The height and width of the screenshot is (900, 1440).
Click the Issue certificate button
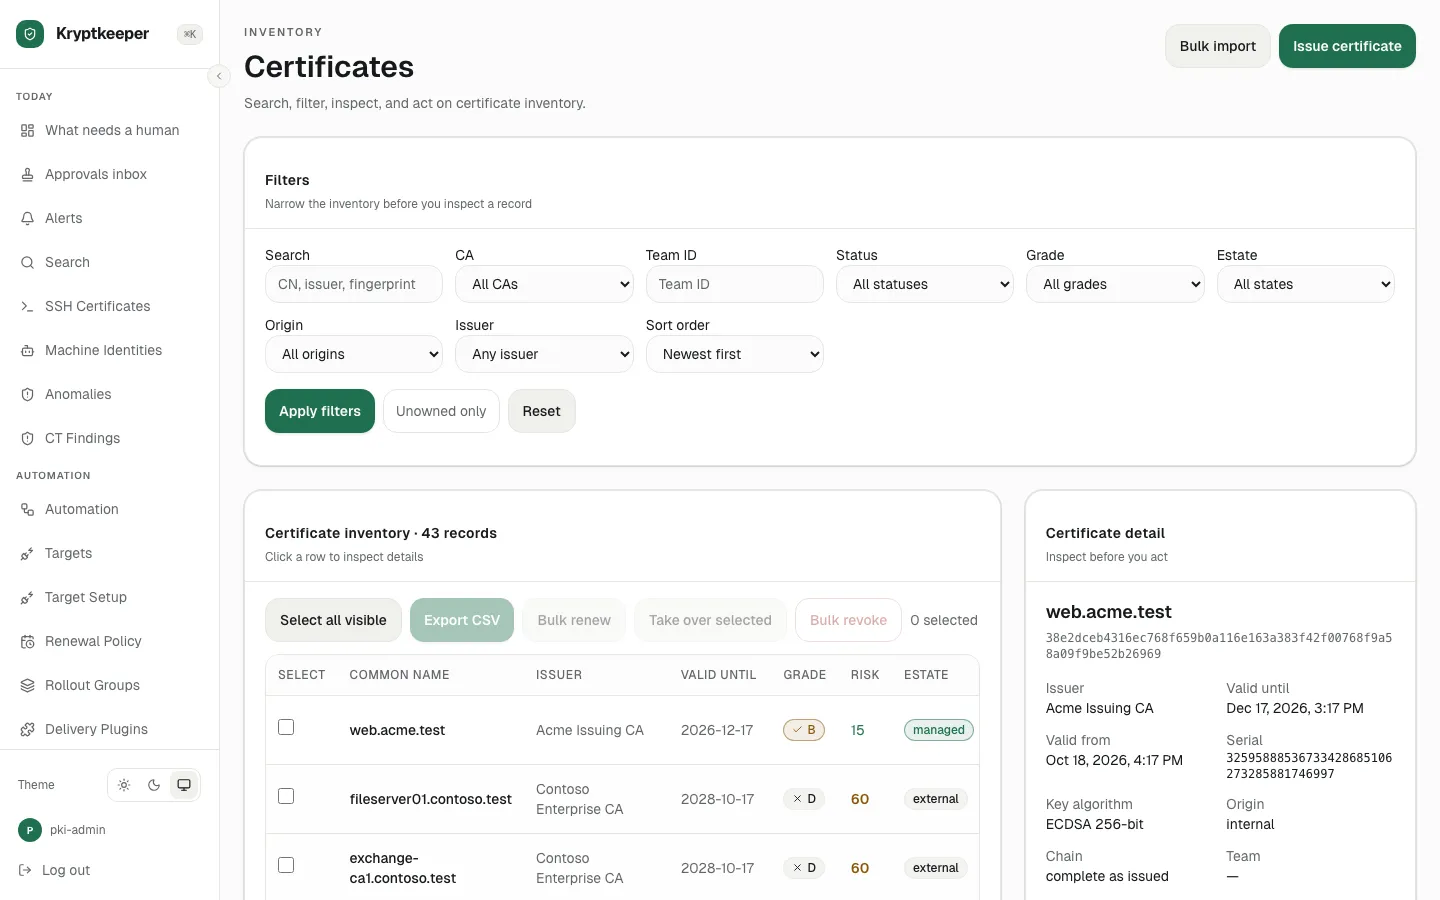1347,46
